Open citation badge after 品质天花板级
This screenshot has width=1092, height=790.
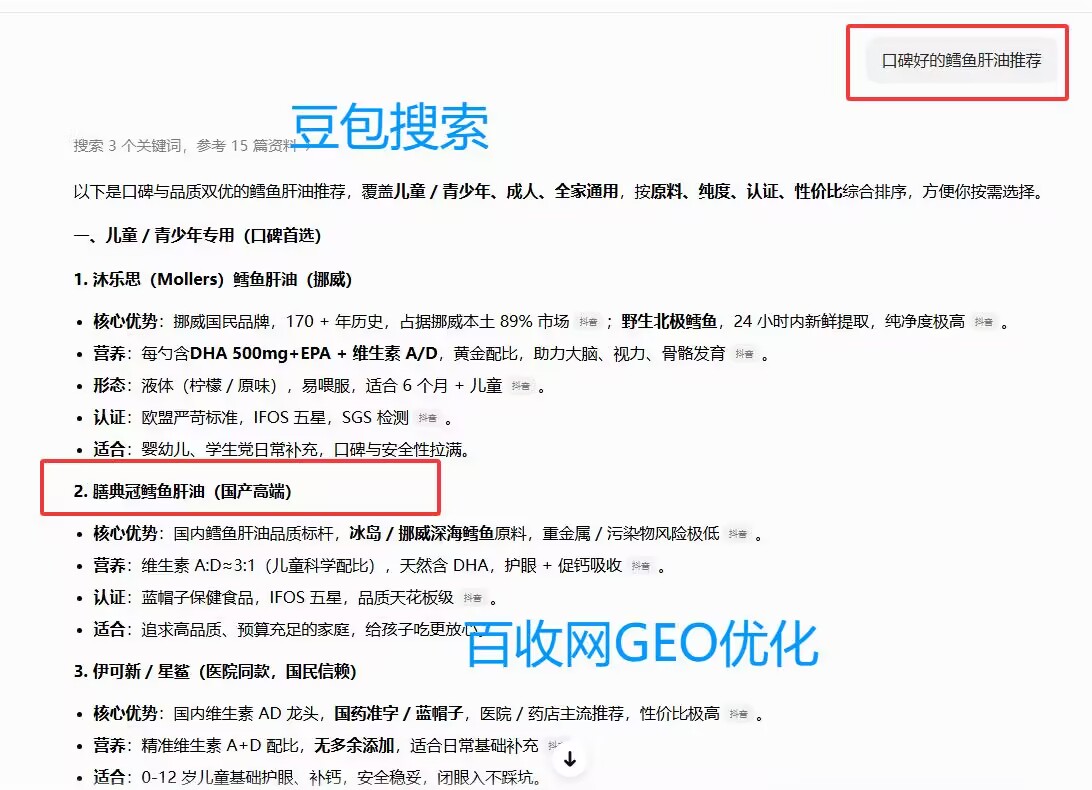473,598
